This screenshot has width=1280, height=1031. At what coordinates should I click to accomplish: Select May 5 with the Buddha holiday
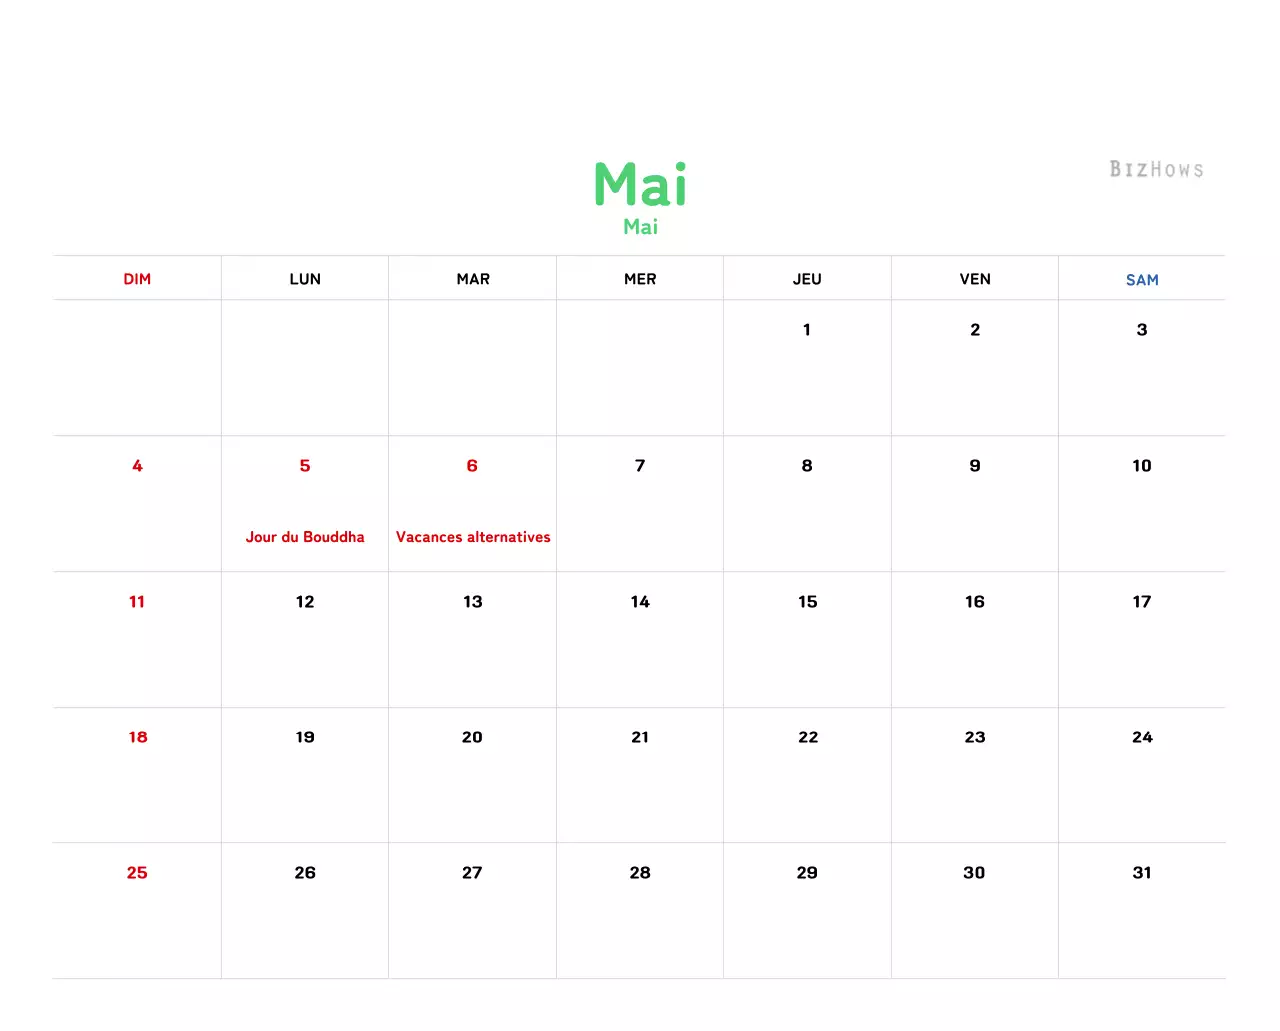(x=304, y=465)
